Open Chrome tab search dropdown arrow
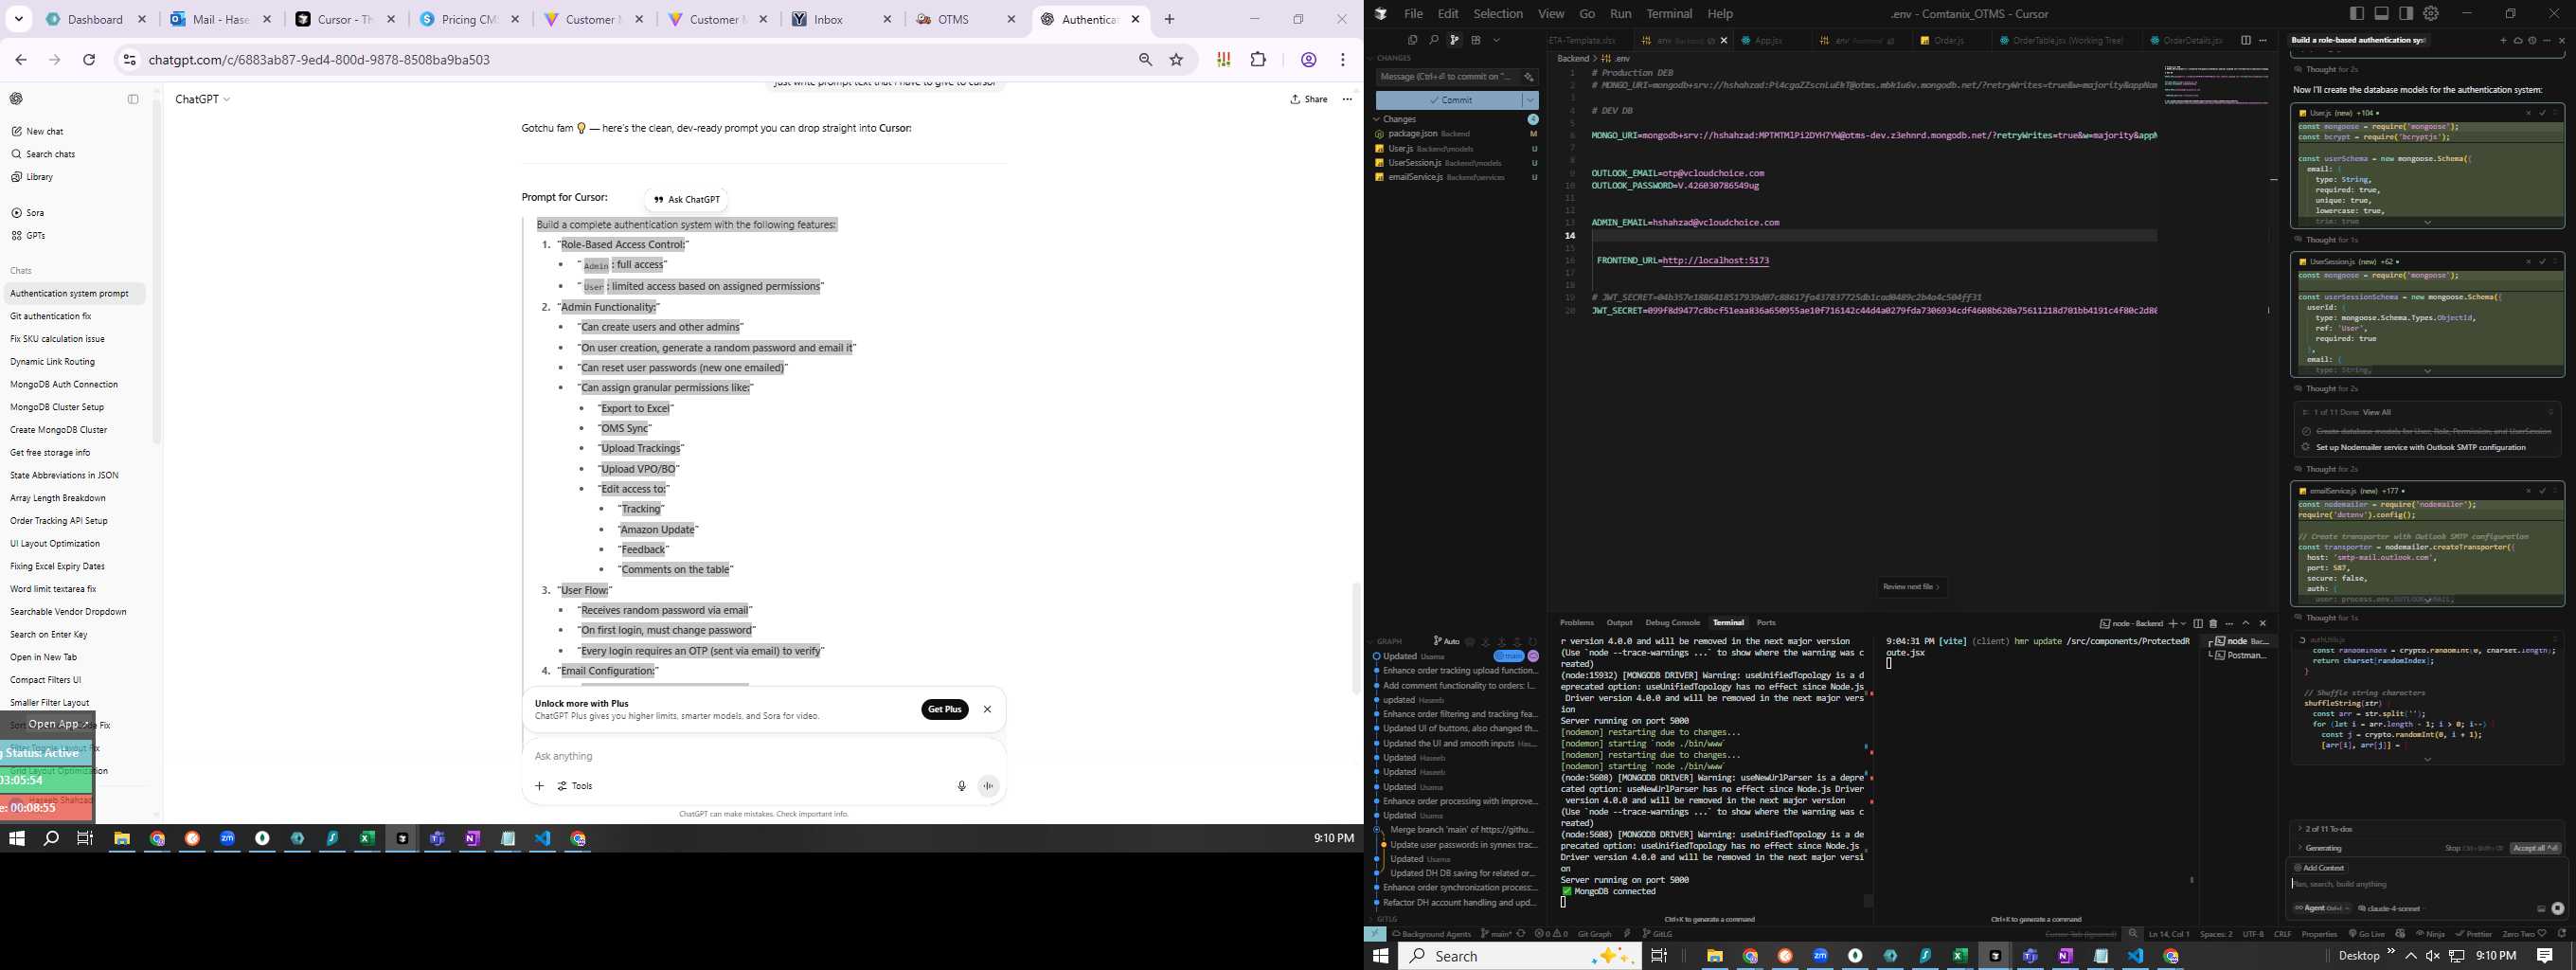Viewport: 2576px width, 970px height. pyautogui.click(x=19, y=19)
